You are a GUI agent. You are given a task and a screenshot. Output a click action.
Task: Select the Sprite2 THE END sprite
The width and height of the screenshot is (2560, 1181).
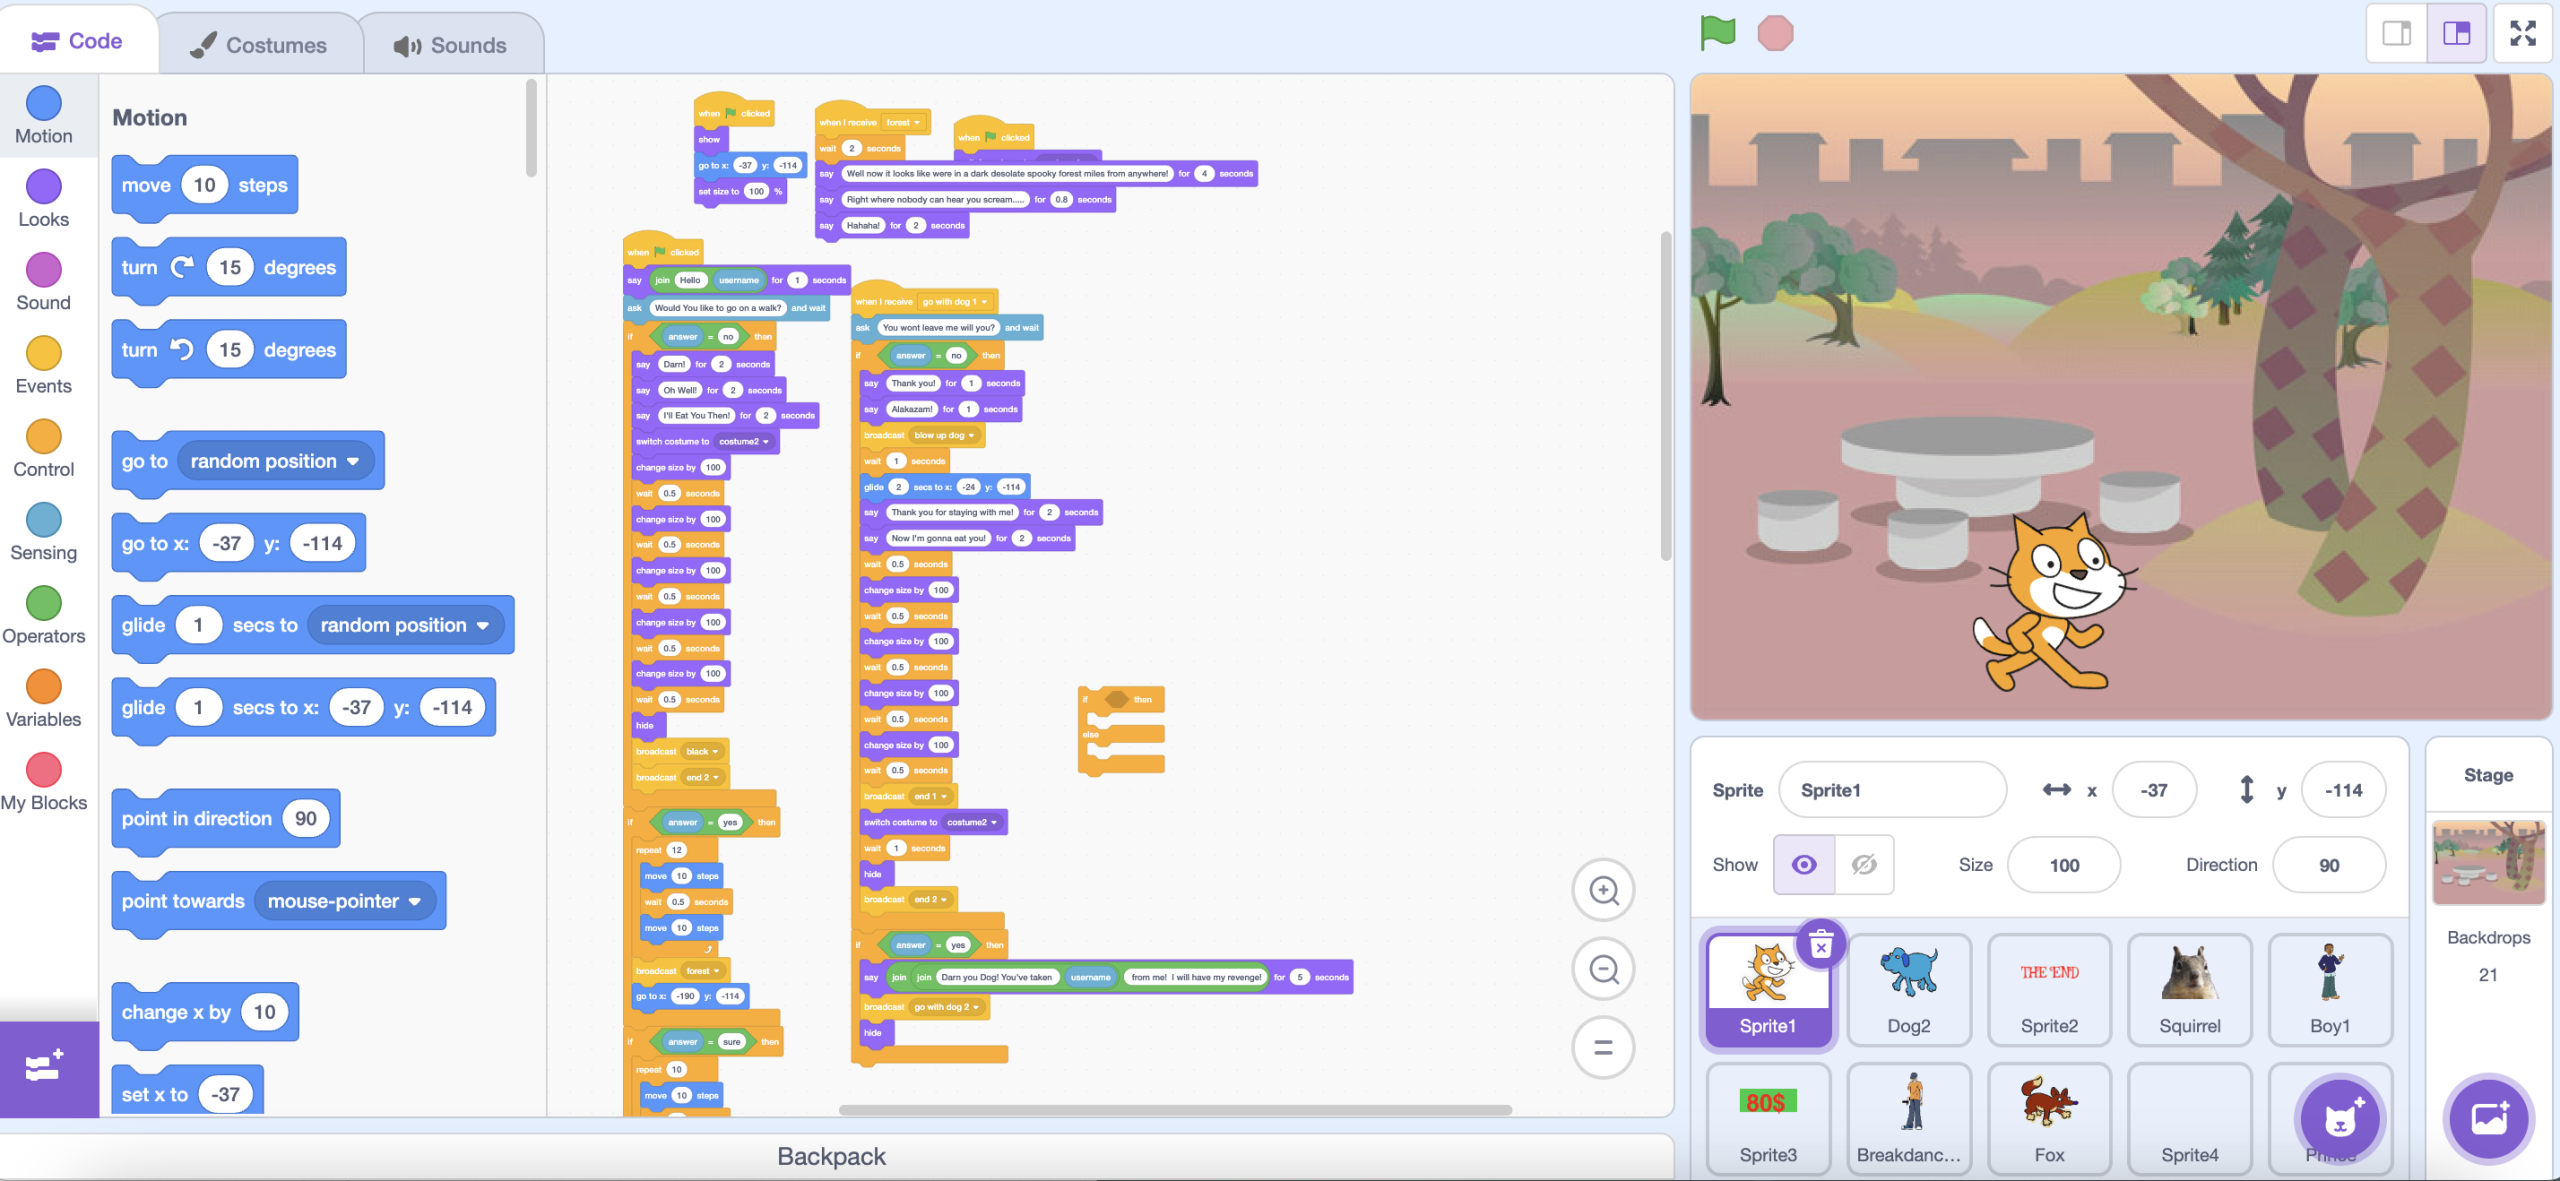coord(2049,990)
